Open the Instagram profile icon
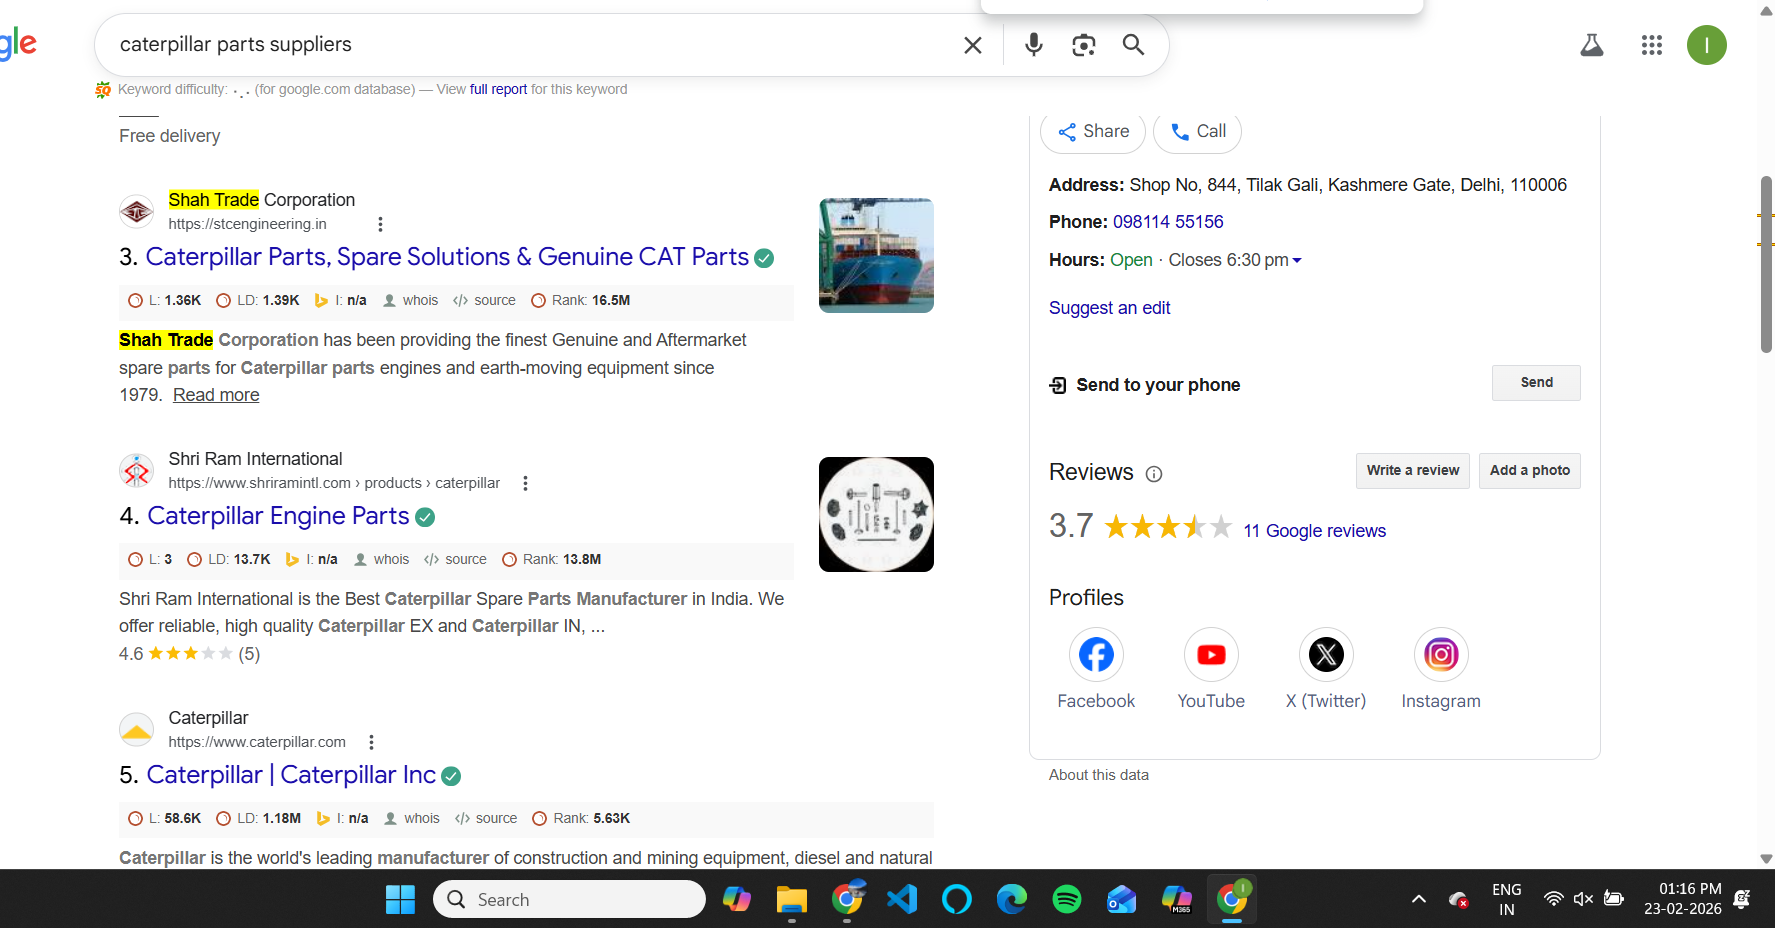 coord(1440,655)
